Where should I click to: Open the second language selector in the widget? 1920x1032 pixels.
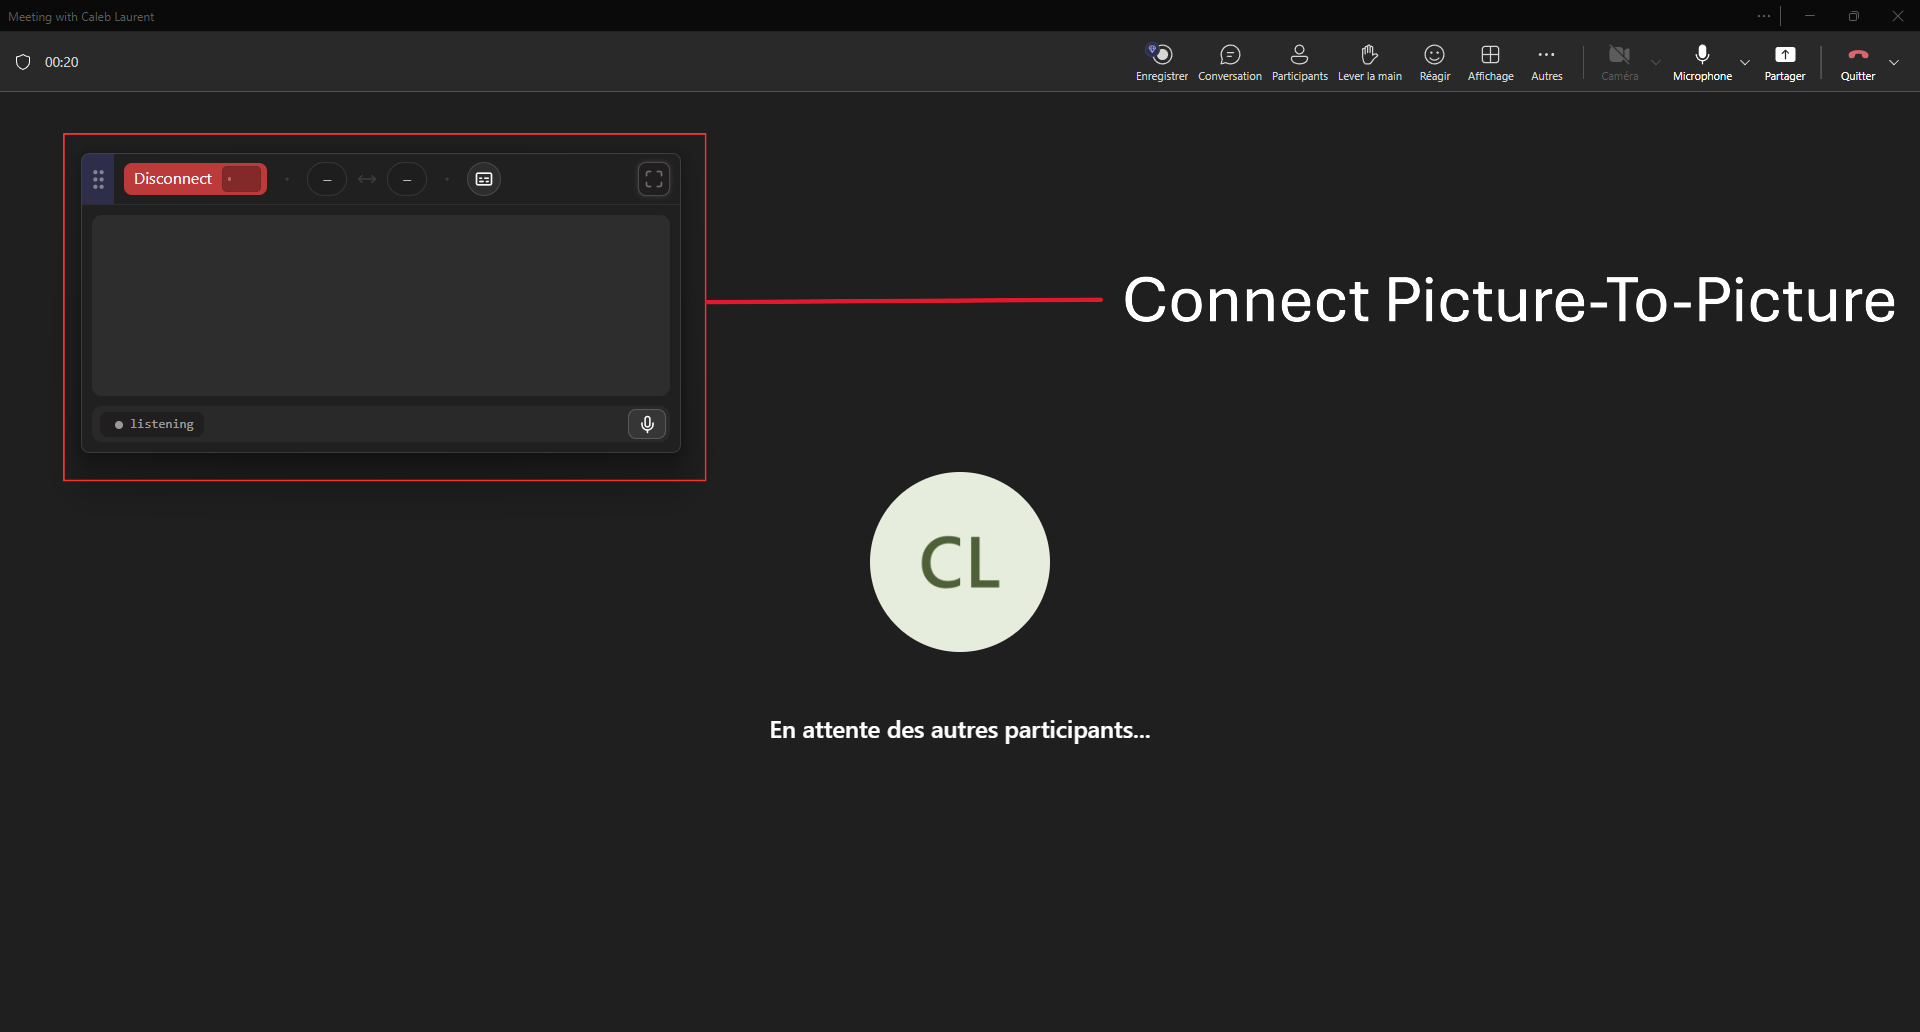click(407, 179)
